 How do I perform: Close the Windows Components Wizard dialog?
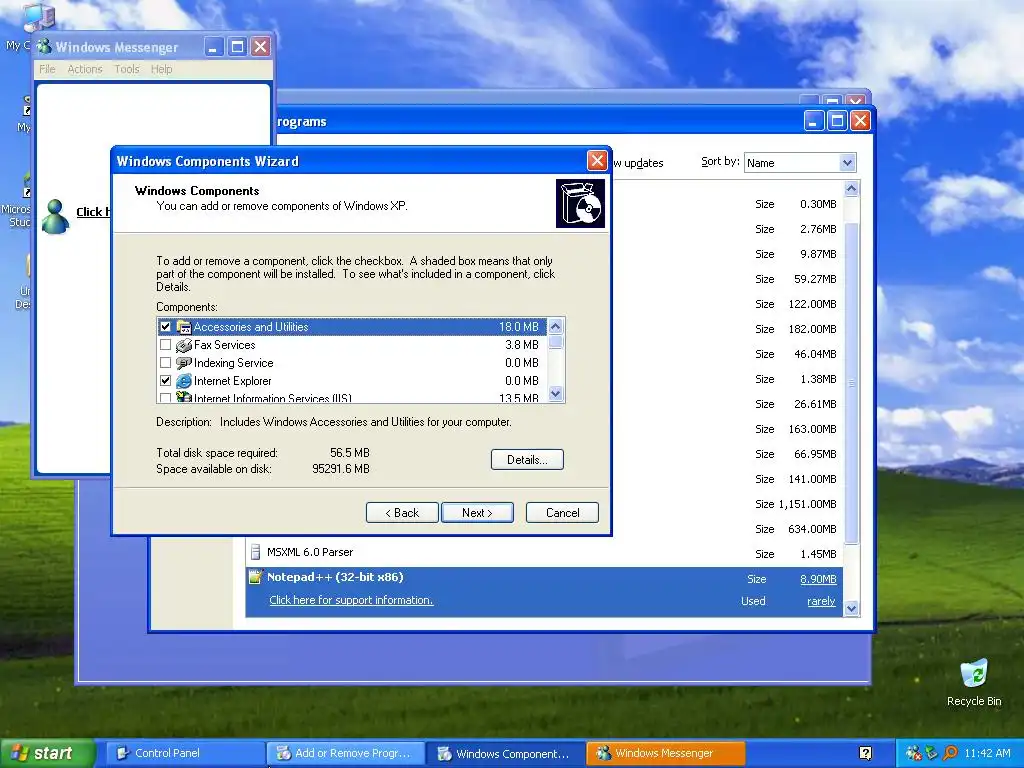pyautogui.click(x=597, y=161)
